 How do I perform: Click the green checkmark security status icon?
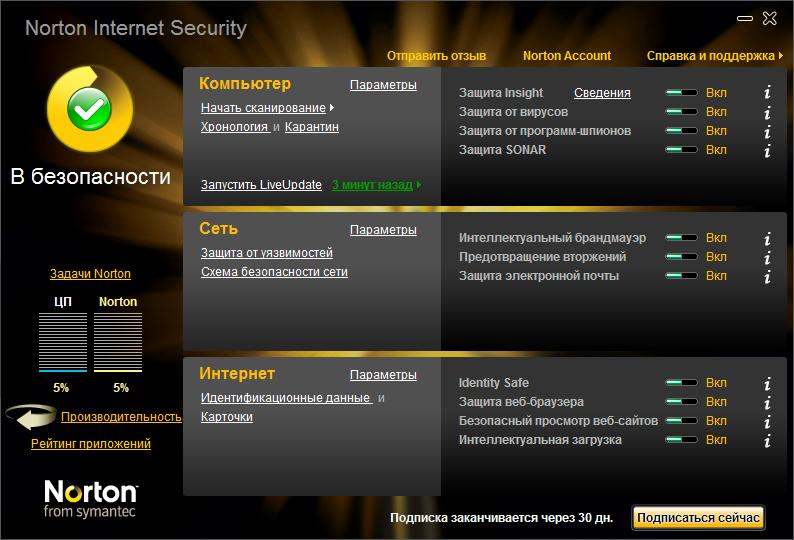pos(90,108)
